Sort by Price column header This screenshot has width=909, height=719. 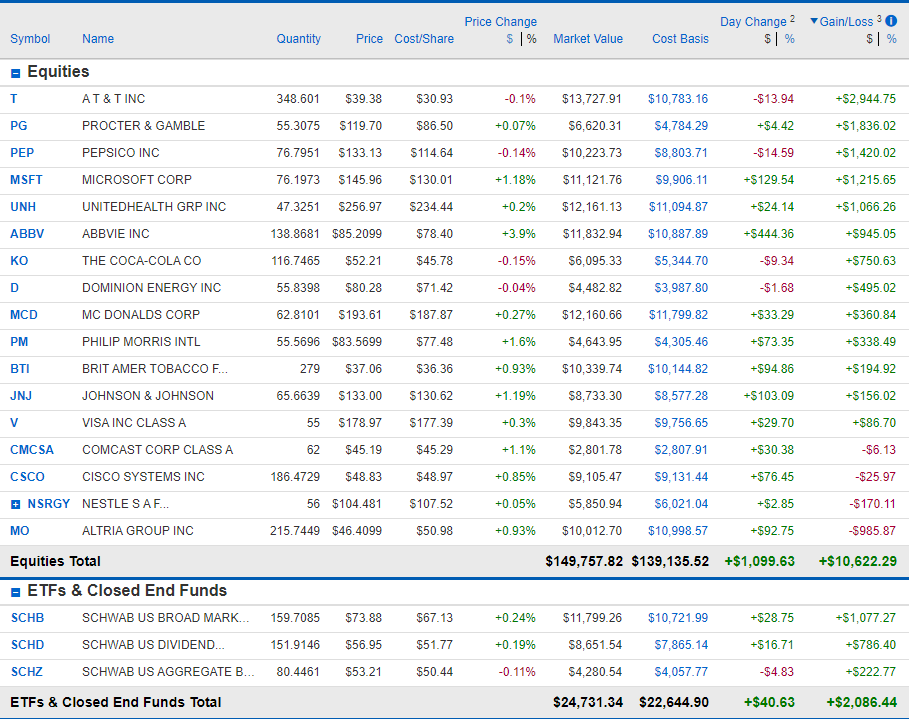[x=369, y=39]
